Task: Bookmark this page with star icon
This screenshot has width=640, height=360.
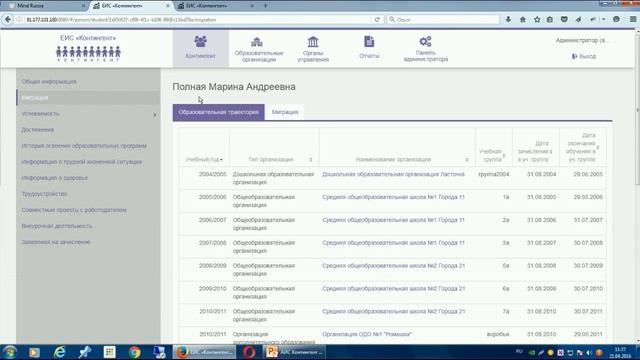Action: click(x=537, y=19)
